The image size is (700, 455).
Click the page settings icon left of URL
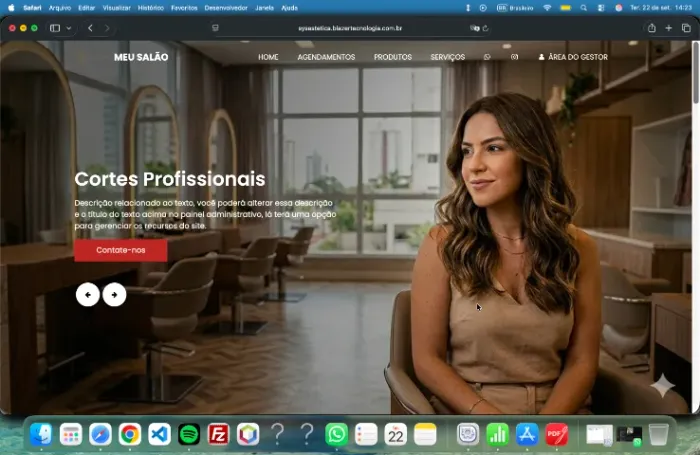coord(215,28)
